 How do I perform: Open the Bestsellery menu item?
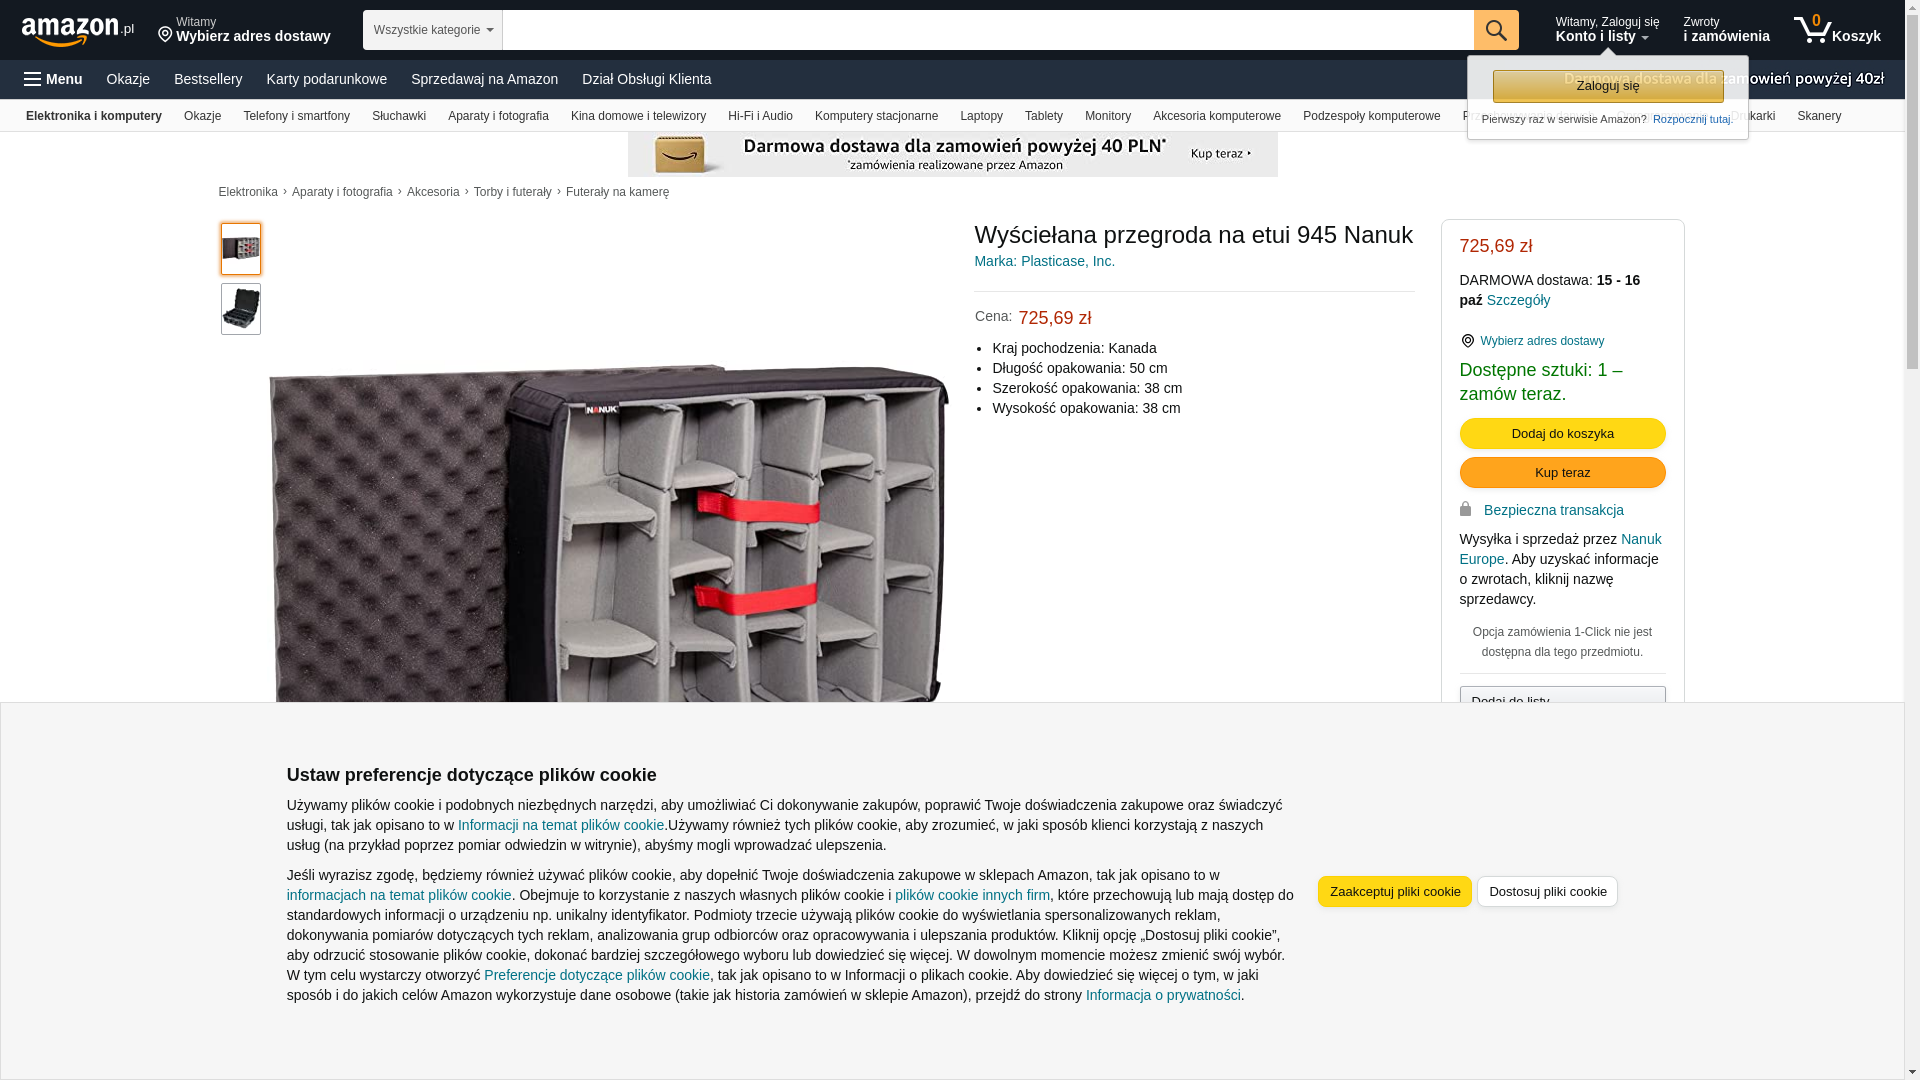pyautogui.click(x=208, y=79)
